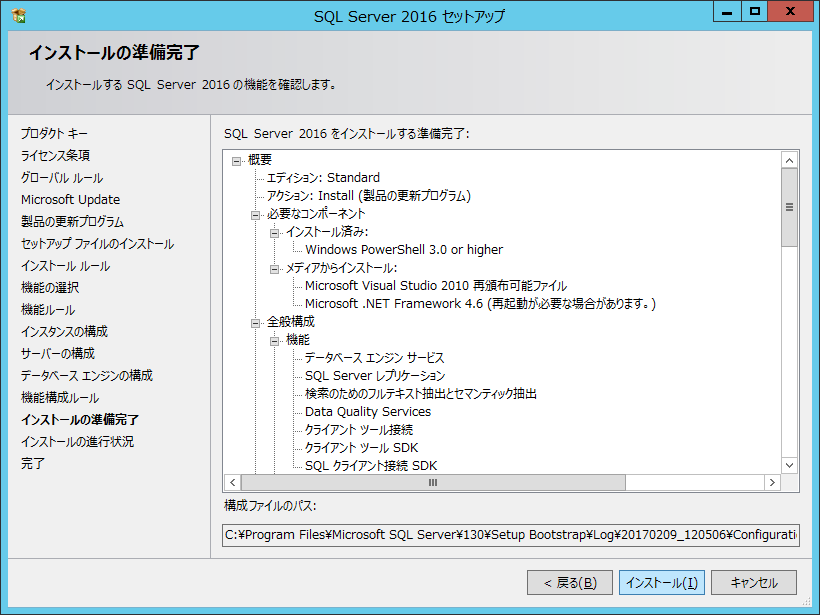Viewport: 820px width, 615px height.
Task: Go back with the 戻る(B) button
Action: tap(570, 582)
